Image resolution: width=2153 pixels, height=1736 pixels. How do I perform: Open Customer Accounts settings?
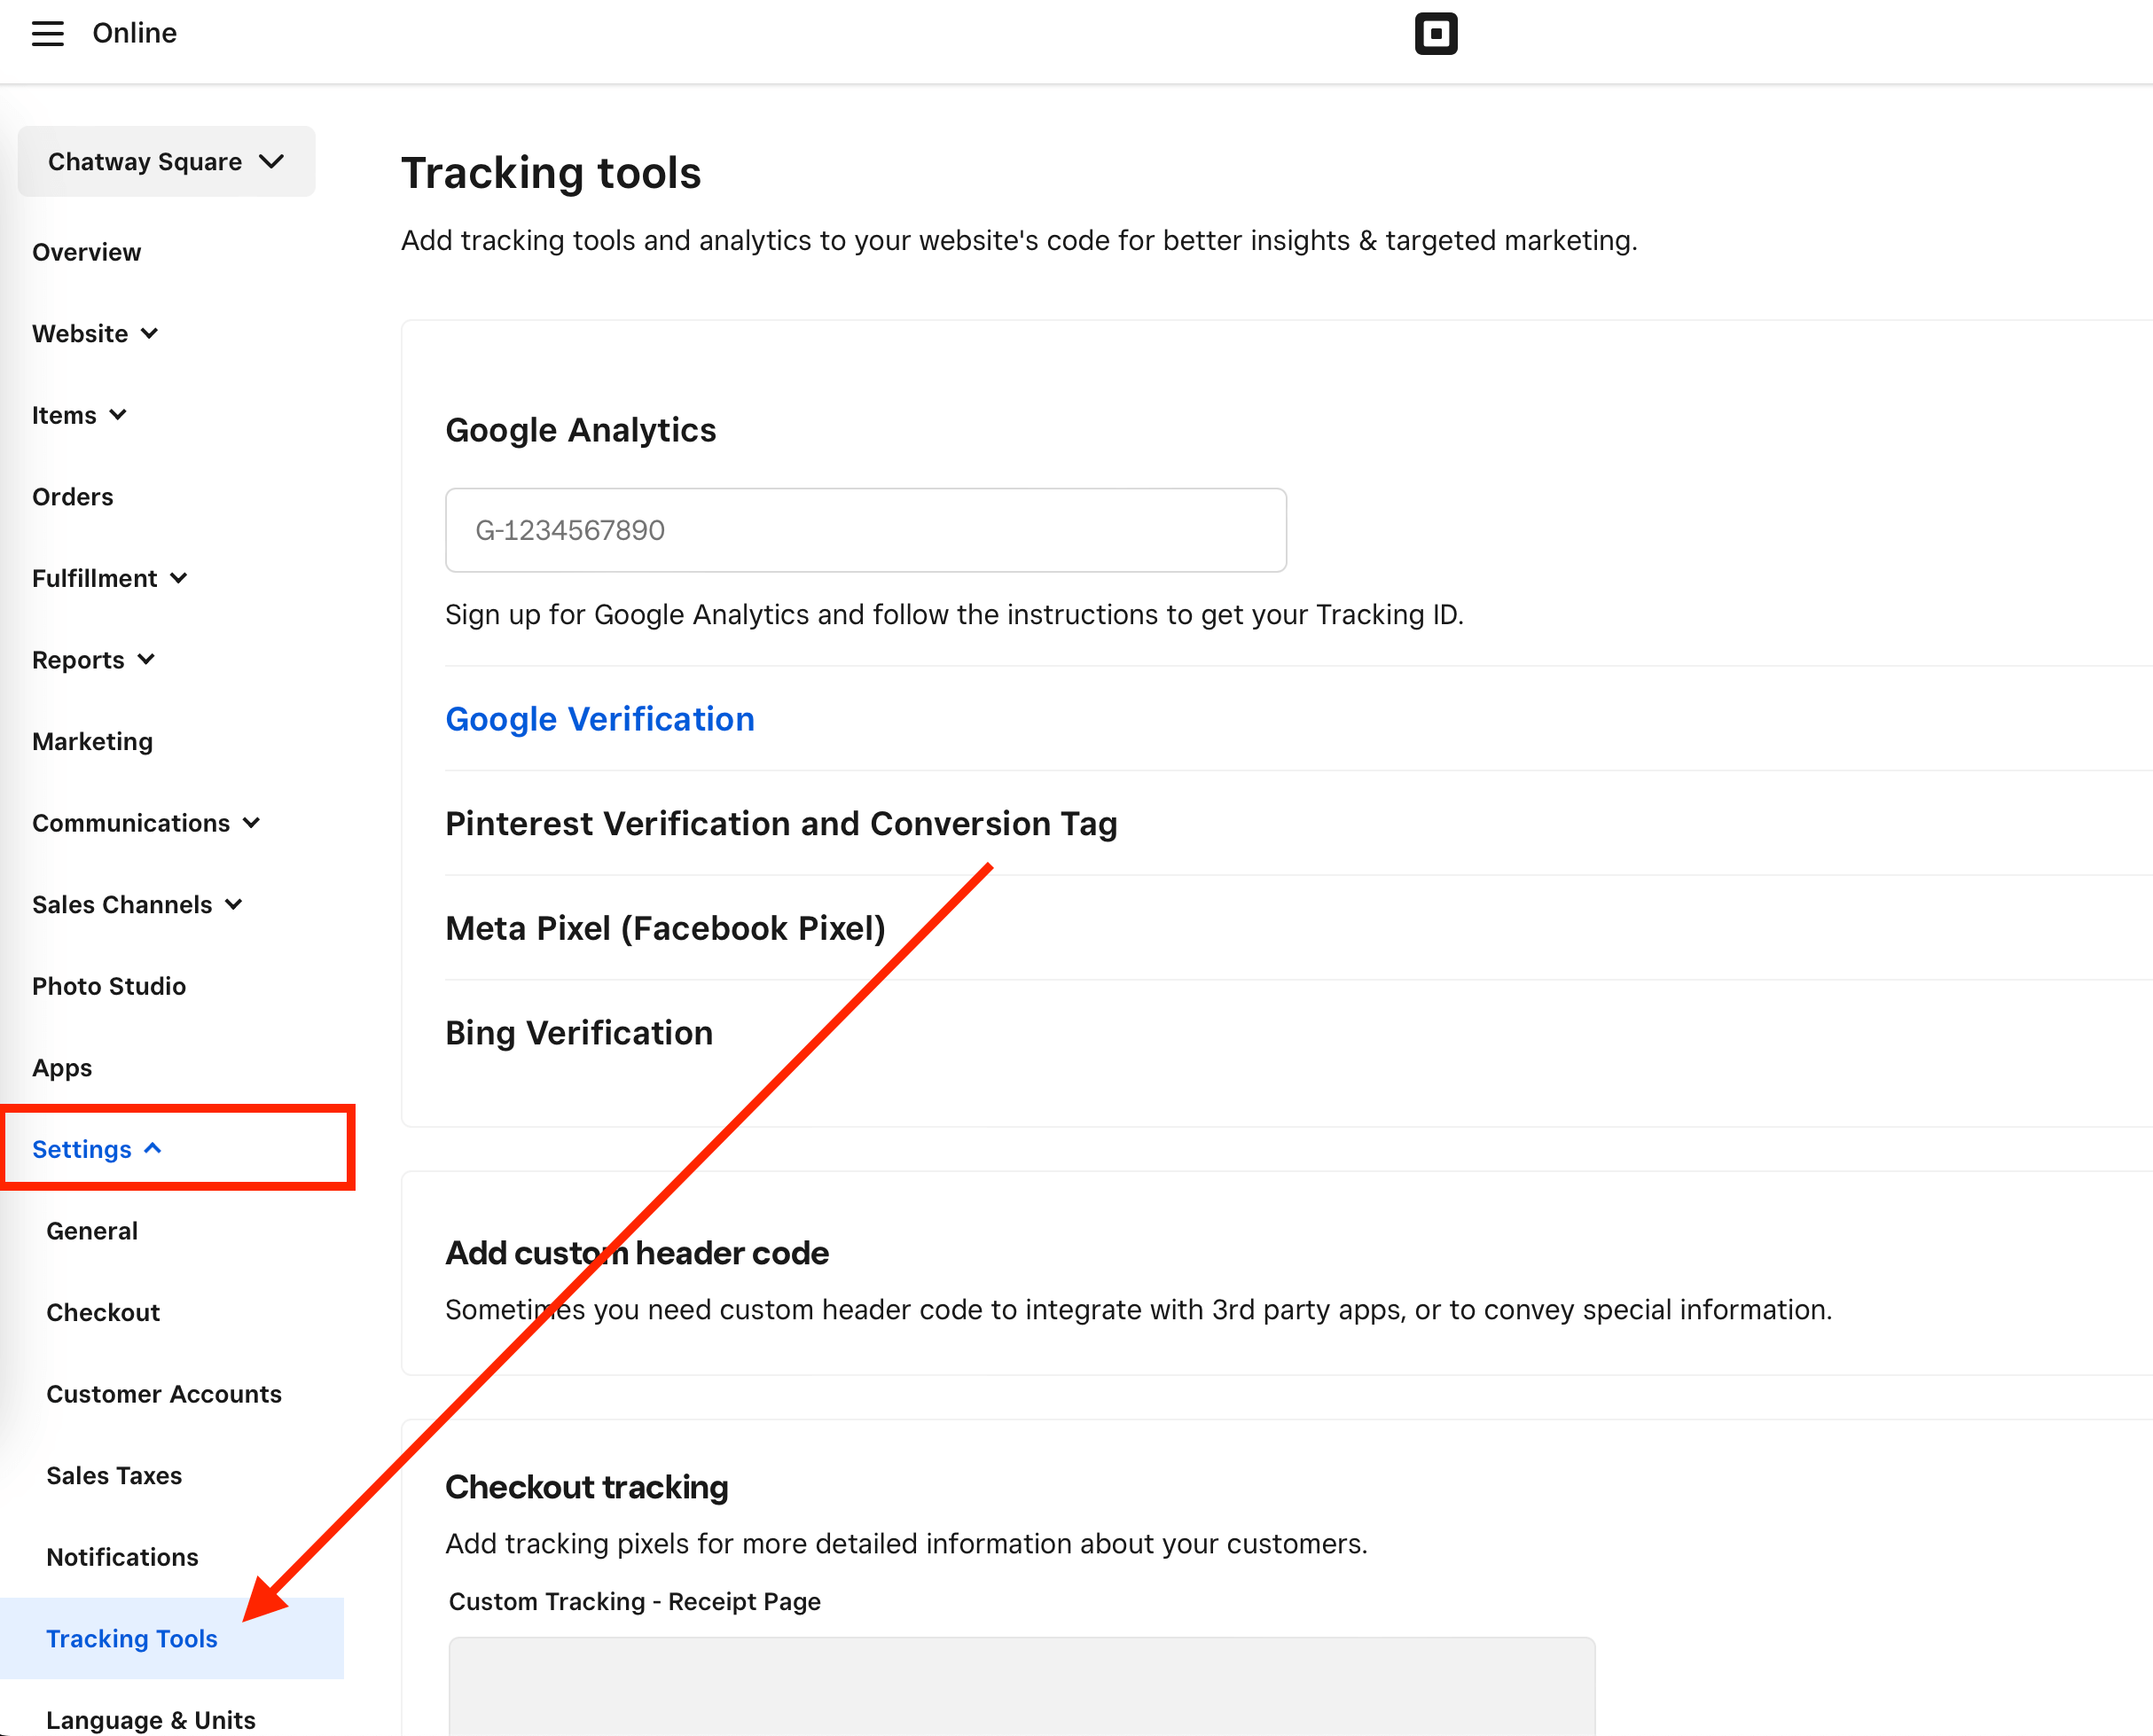click(x=164, y=1394)
